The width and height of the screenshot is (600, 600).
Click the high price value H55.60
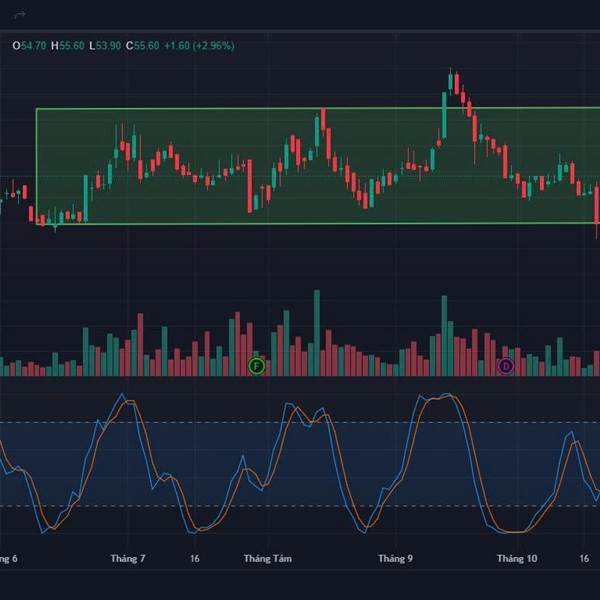(69, 46)
